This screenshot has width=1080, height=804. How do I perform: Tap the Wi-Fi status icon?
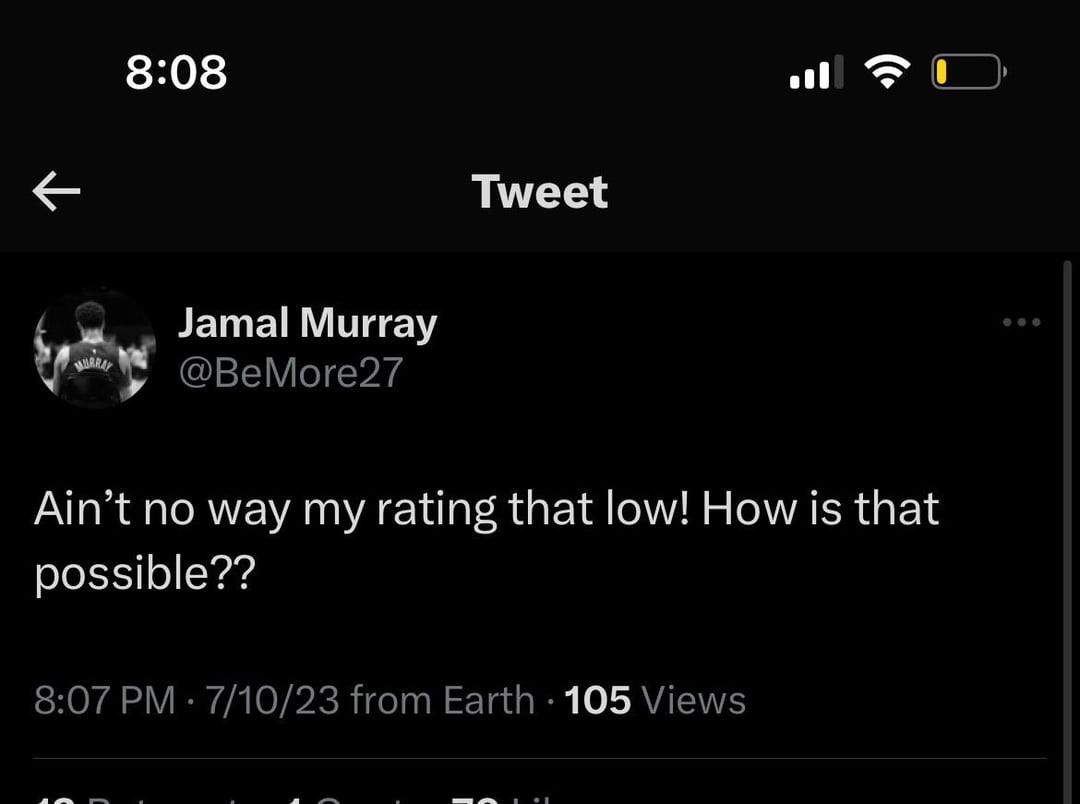coord(886,72)
